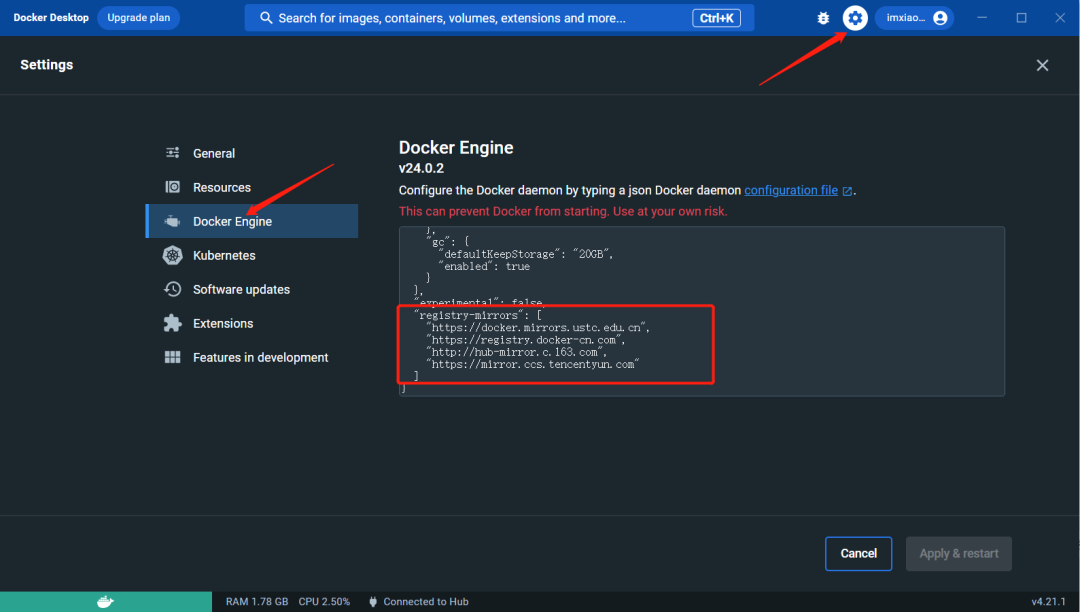The image size is (1080, 612).
Task: Click the settings gear icon
Action: pos(855,18)
